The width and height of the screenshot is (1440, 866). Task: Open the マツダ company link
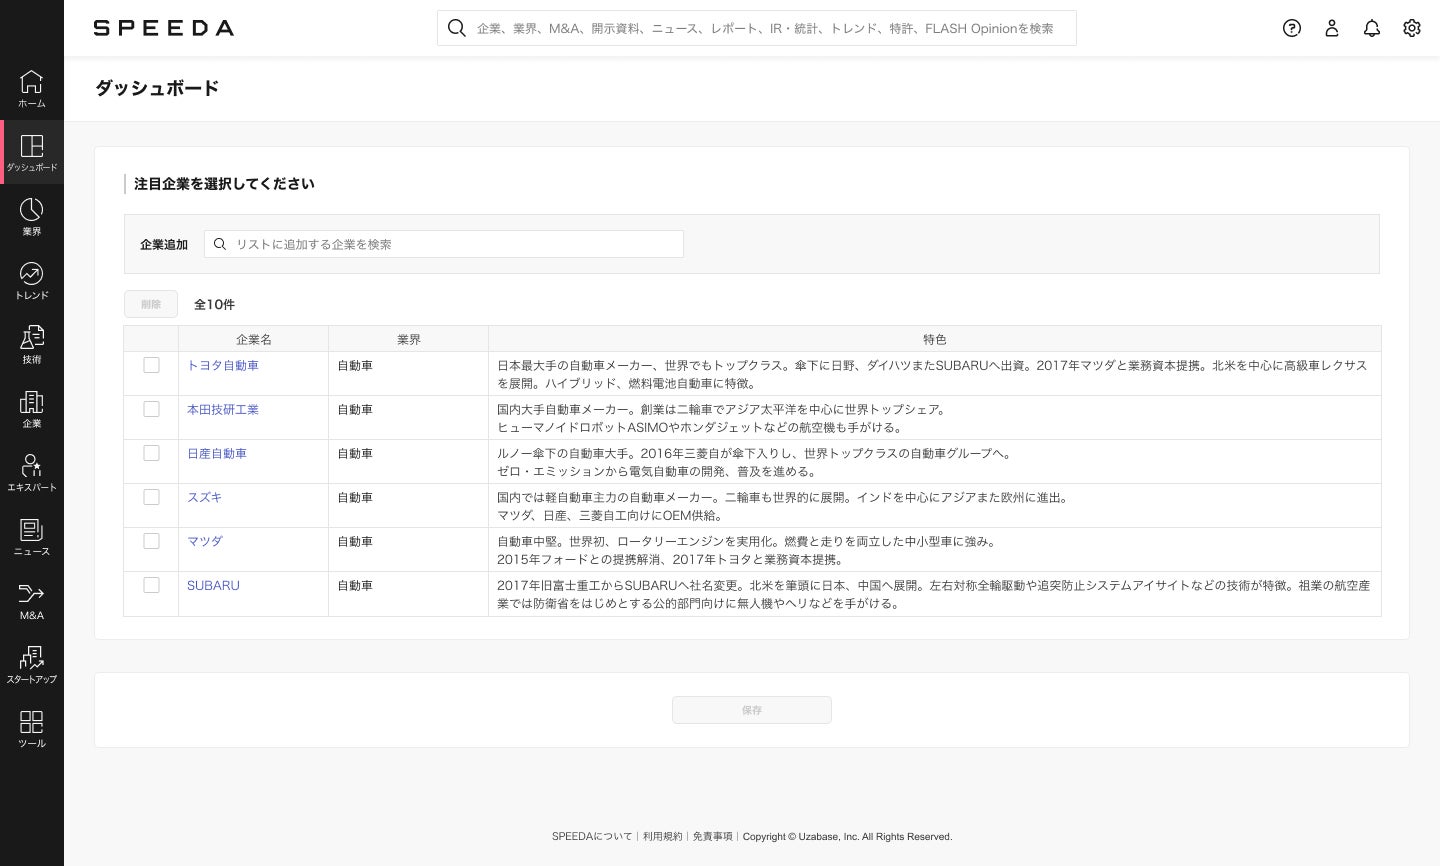pyautogui.click(x=205, y=542)
